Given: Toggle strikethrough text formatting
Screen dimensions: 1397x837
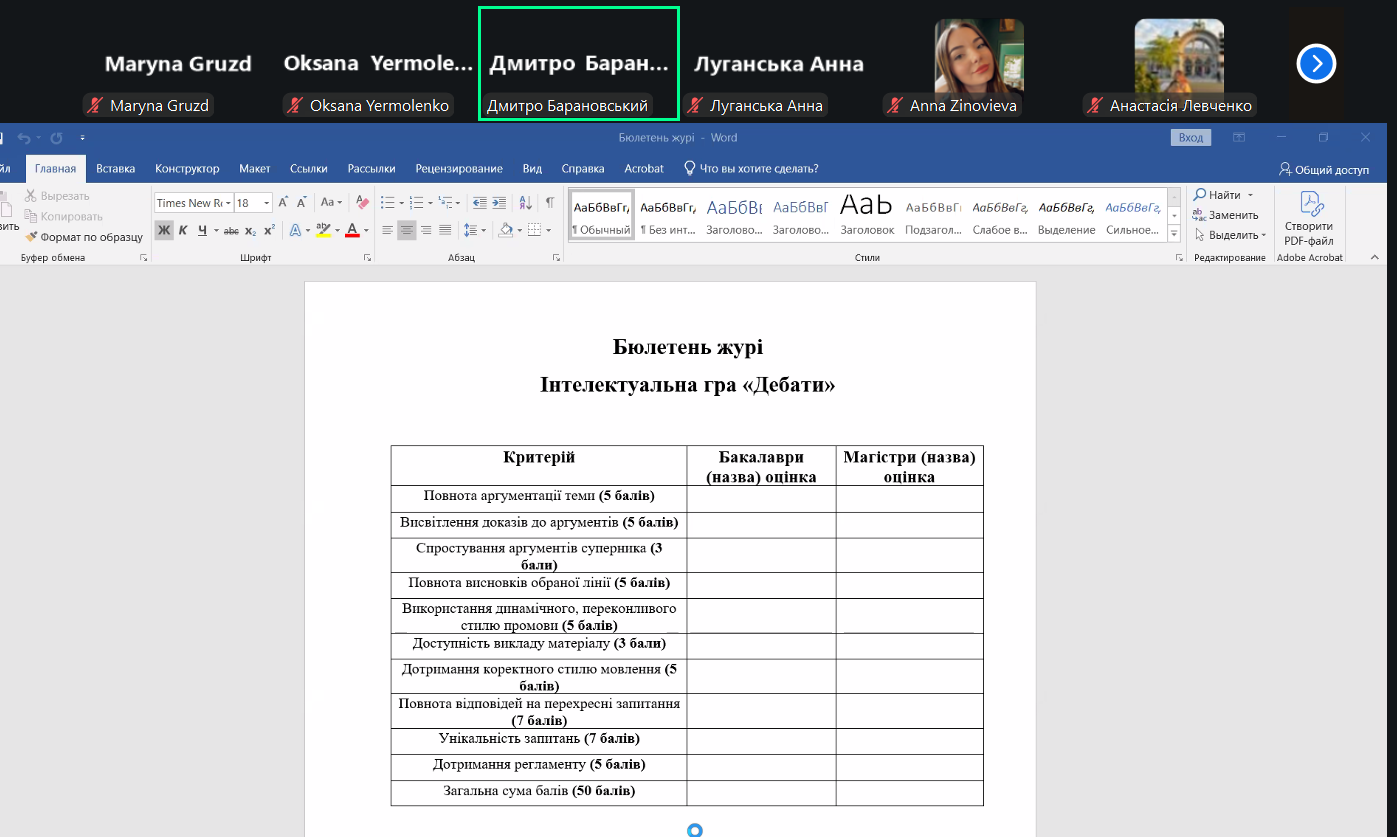Looking at the screenshot, I should [231, 230].
